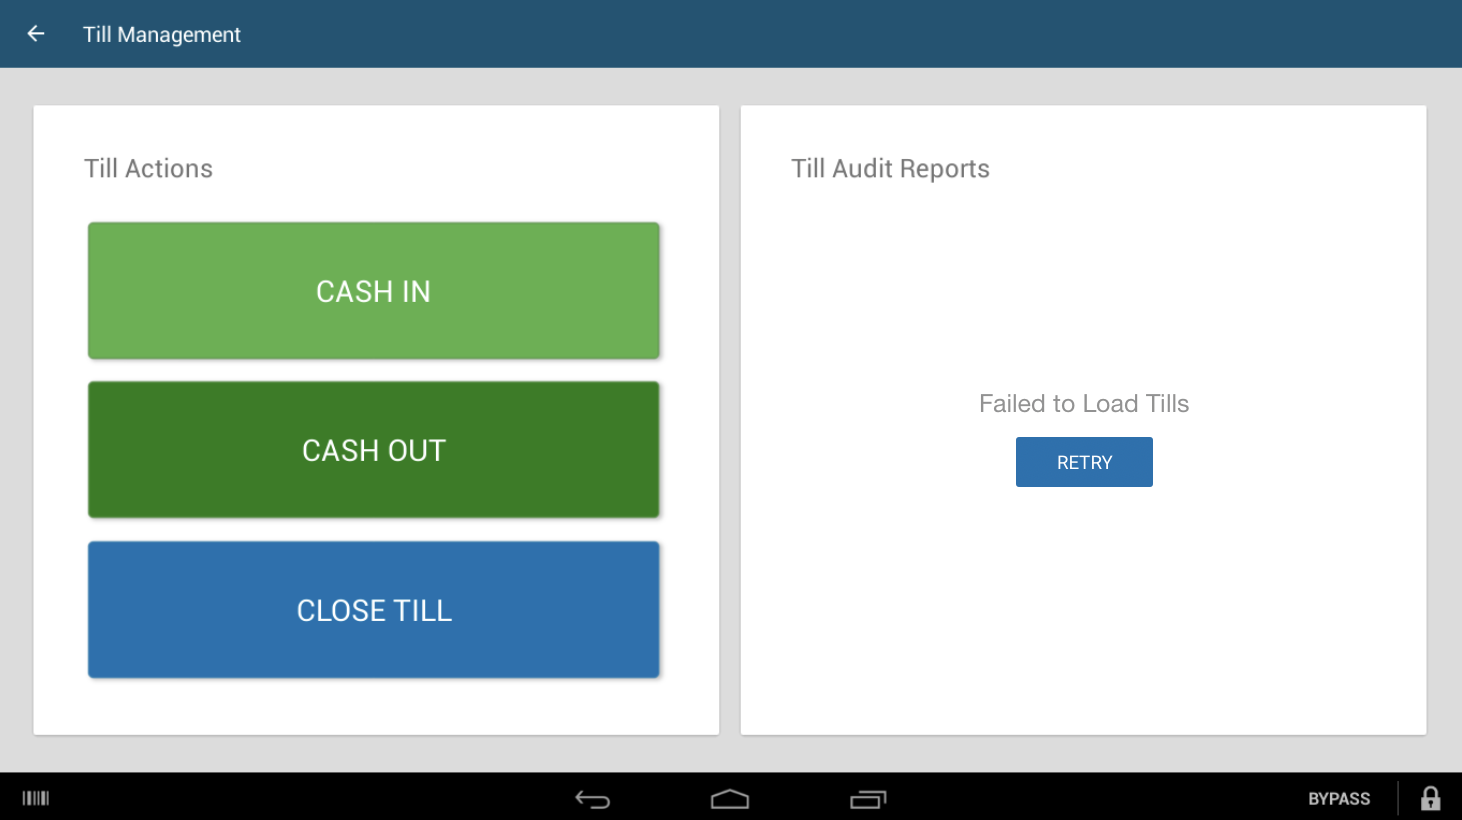The image size is (1462, 820).
Task: Tap the CLOSE TILL button
Action: [373, 610]
